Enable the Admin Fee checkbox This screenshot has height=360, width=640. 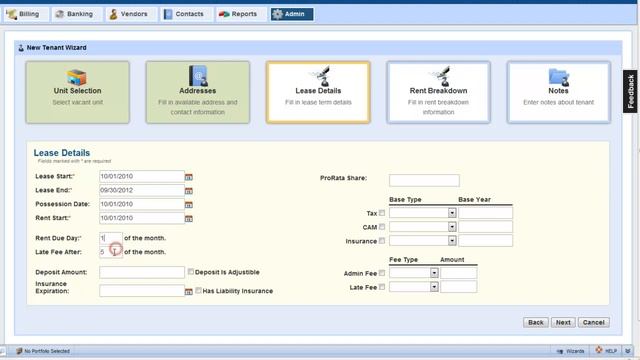(382, 273)
